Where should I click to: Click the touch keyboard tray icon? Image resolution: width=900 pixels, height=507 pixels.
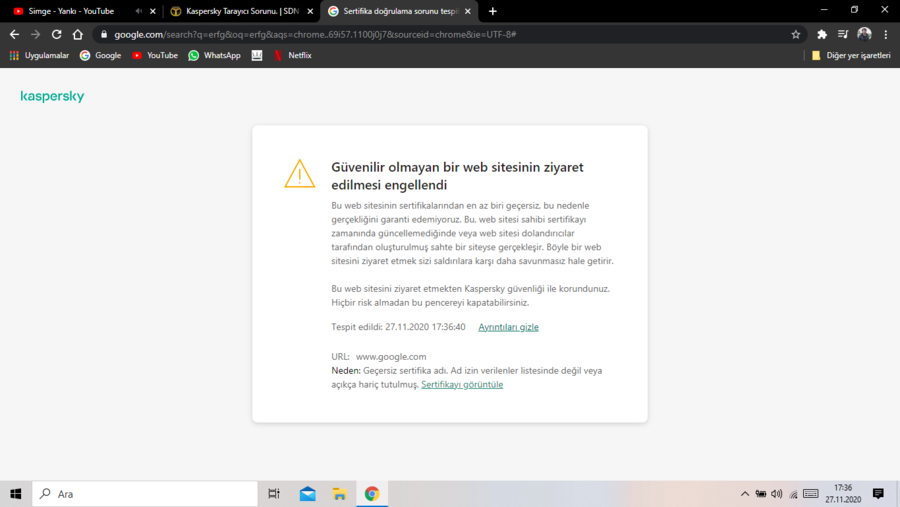click(x=811, y=494)
